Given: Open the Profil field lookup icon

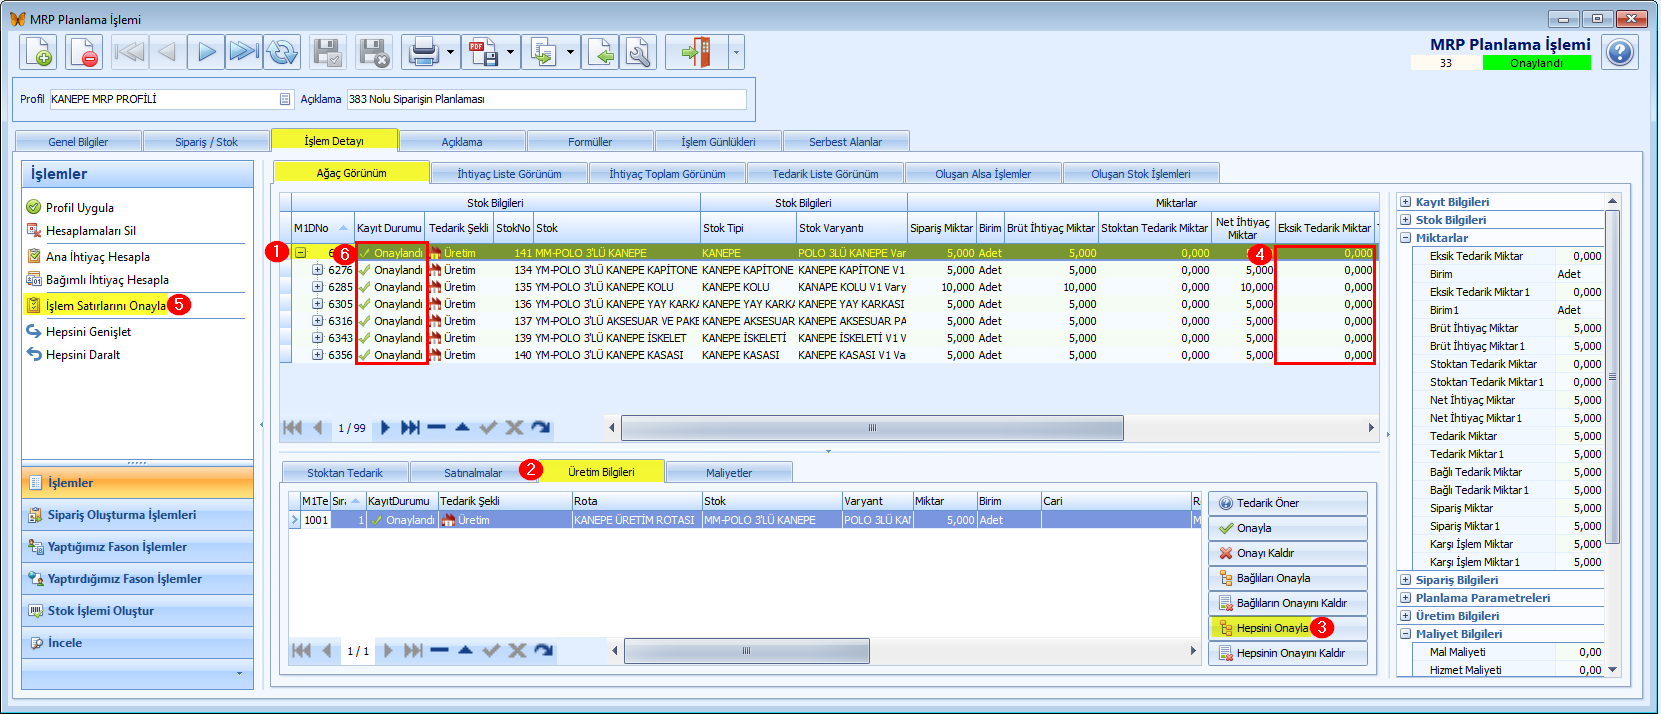Looking at the screenshot, I should pyautogui.click(x=285, y=99).
